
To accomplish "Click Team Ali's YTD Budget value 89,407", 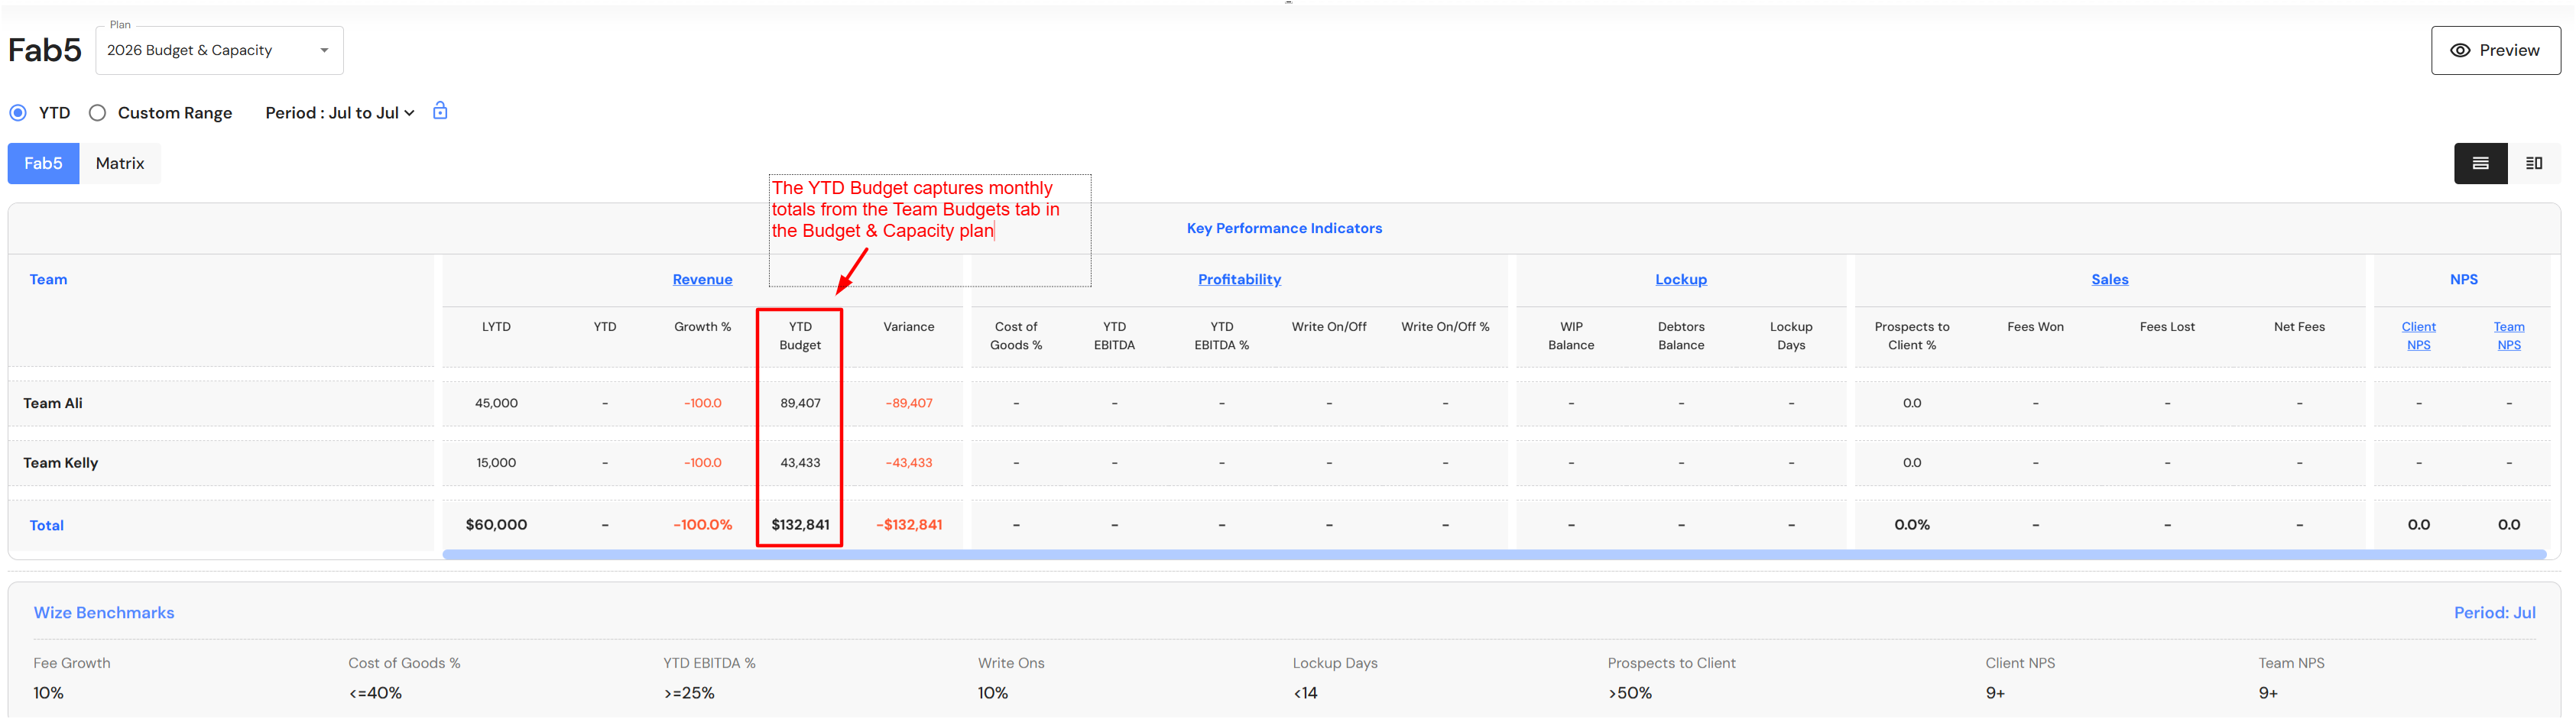I will (x=800, y=403).
